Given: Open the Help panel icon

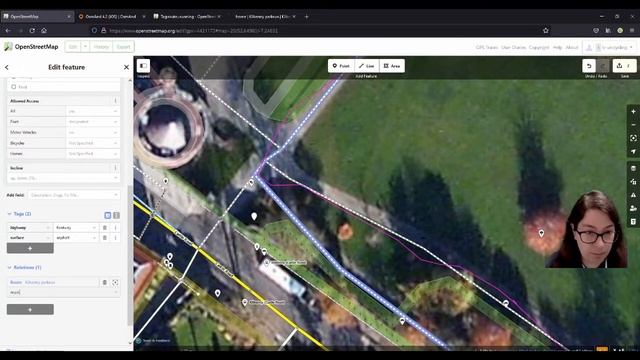Looking at the screenshot, I should click(633, 222).
